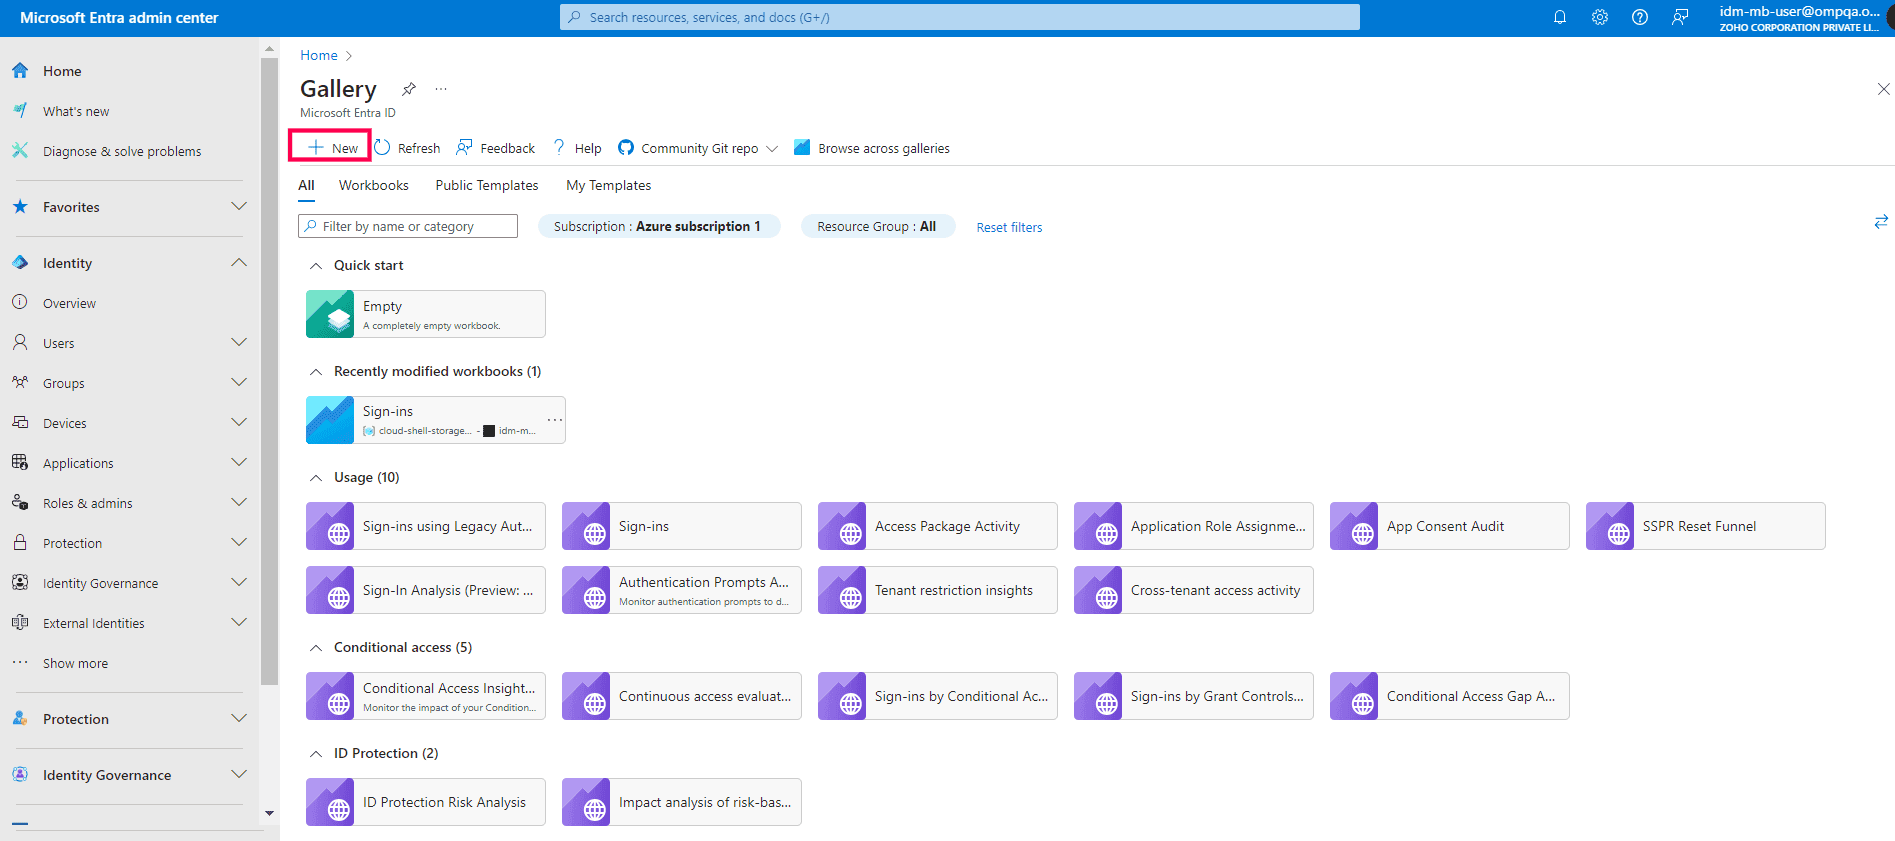Collapse the Quick start section
The image size is (1895, 841).
pyautogui.click(x=316, y=265)
